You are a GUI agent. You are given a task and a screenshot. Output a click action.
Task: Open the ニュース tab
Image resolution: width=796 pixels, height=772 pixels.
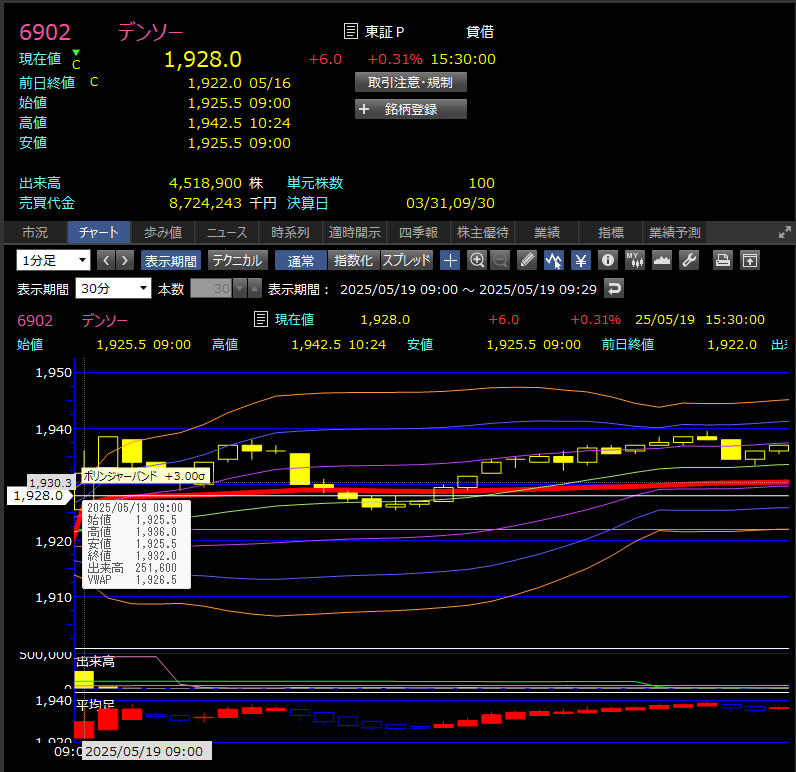click(x=227, y=232)
